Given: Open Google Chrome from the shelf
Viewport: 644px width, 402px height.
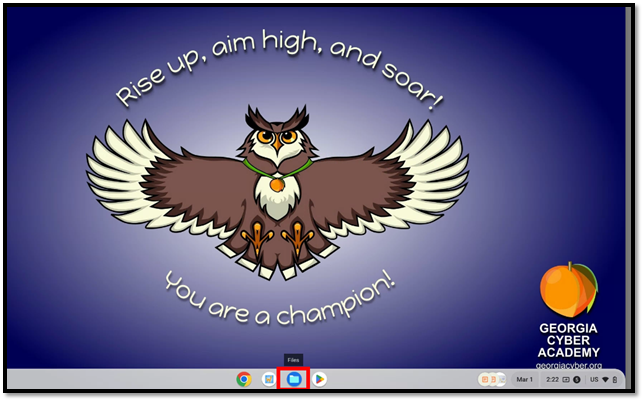Looking at the screenshot, I should click(243, 379).
